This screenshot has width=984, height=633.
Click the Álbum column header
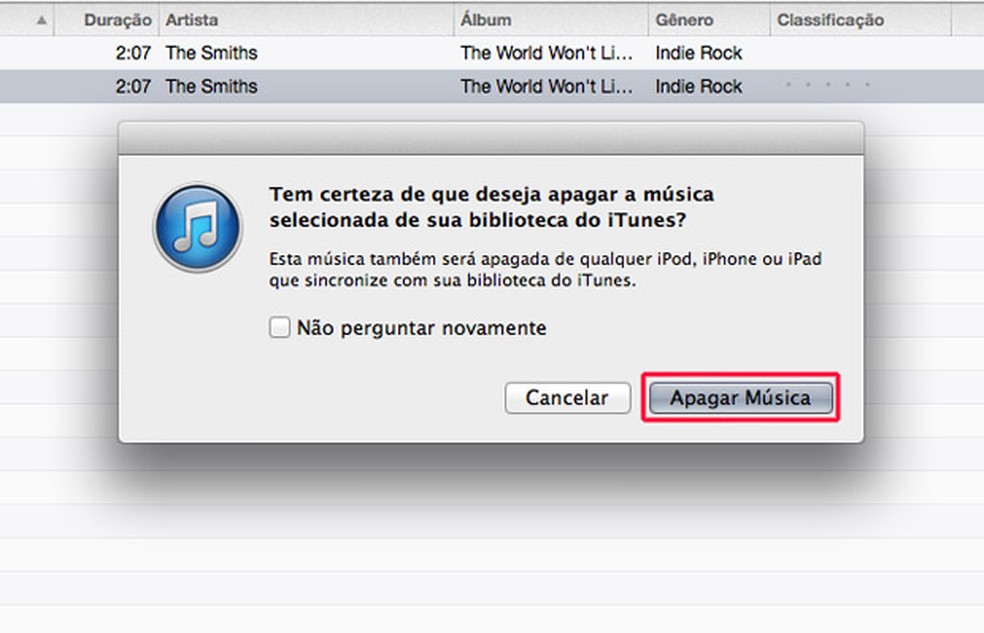coord(551,20)
